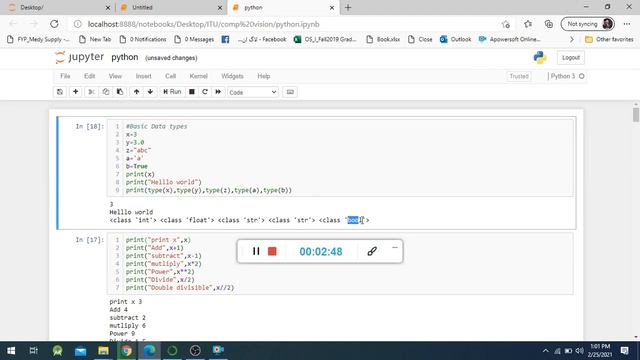
Task: Open the Code cell type dropdown
Action: (x=253, y=92)
